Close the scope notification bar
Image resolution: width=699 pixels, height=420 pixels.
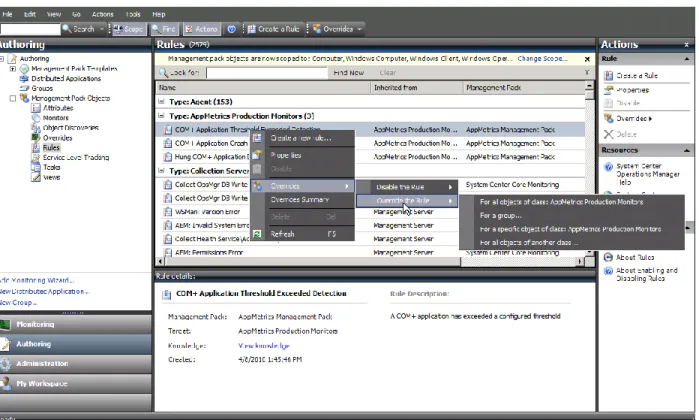(587, 59)
